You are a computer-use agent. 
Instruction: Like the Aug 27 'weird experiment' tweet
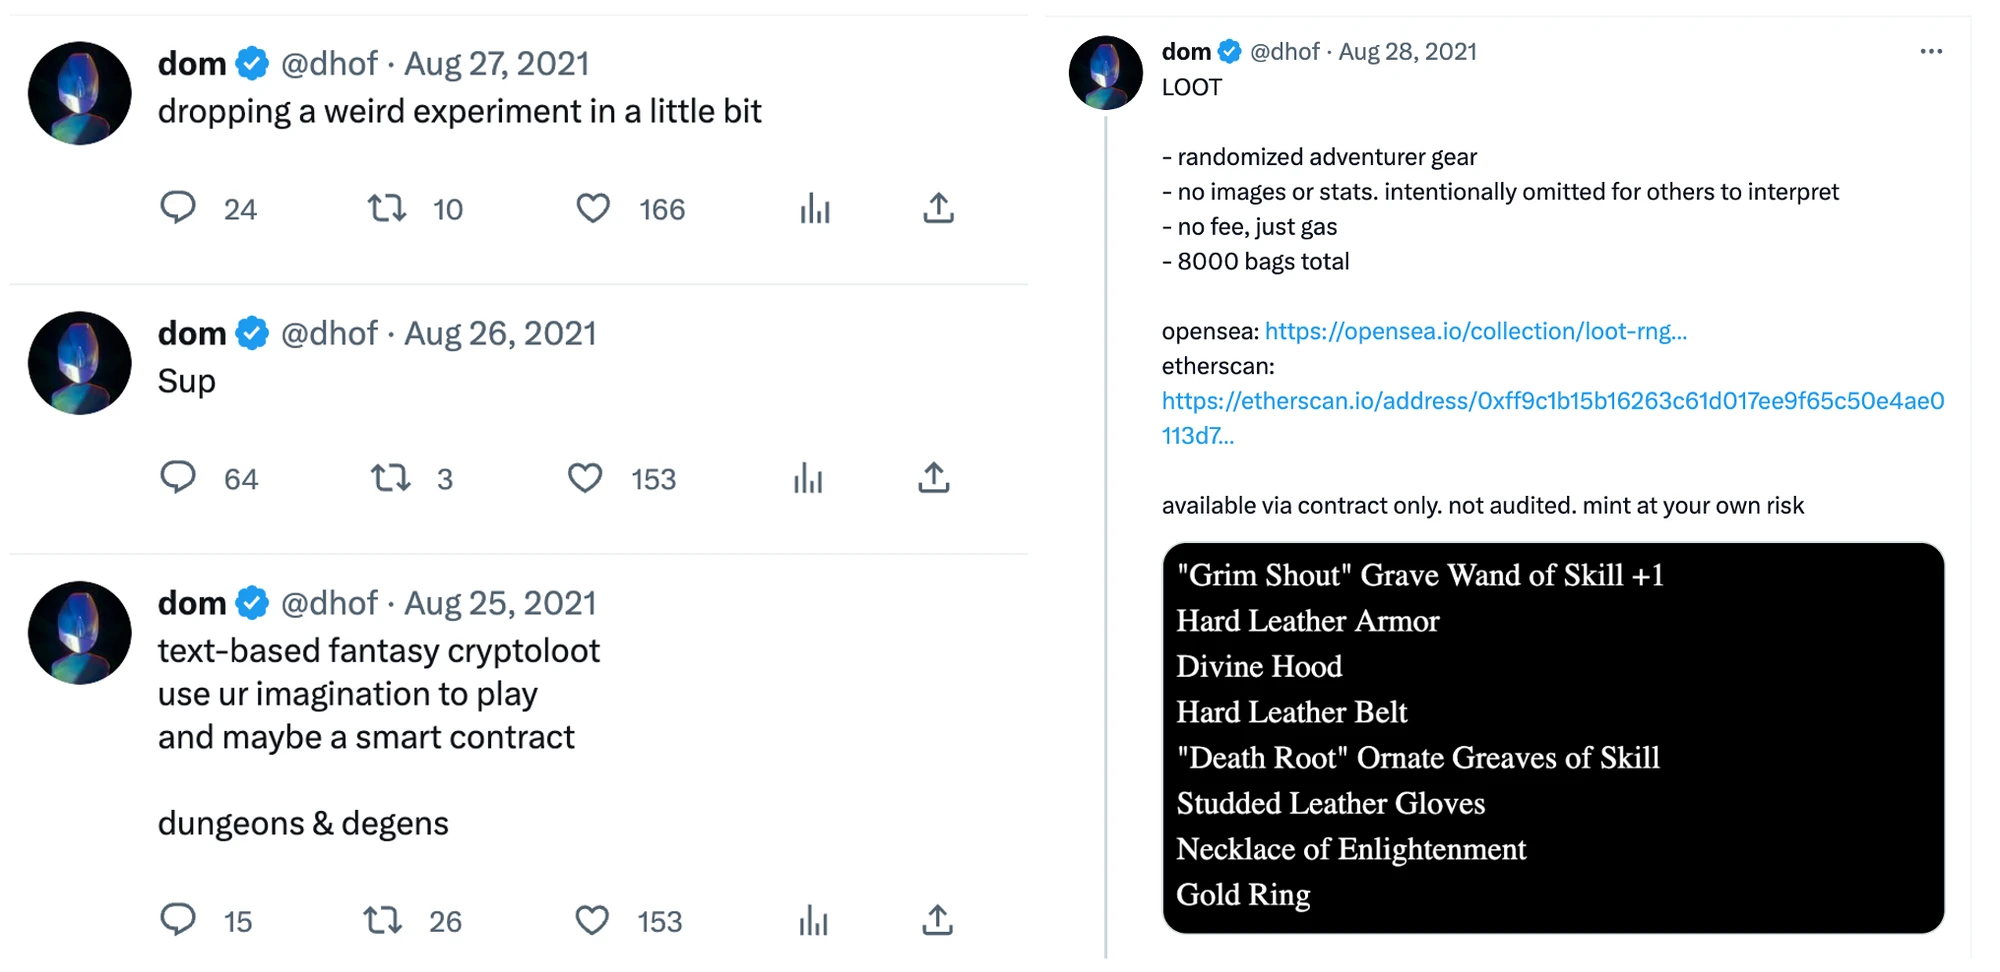(x=593, y=208)
